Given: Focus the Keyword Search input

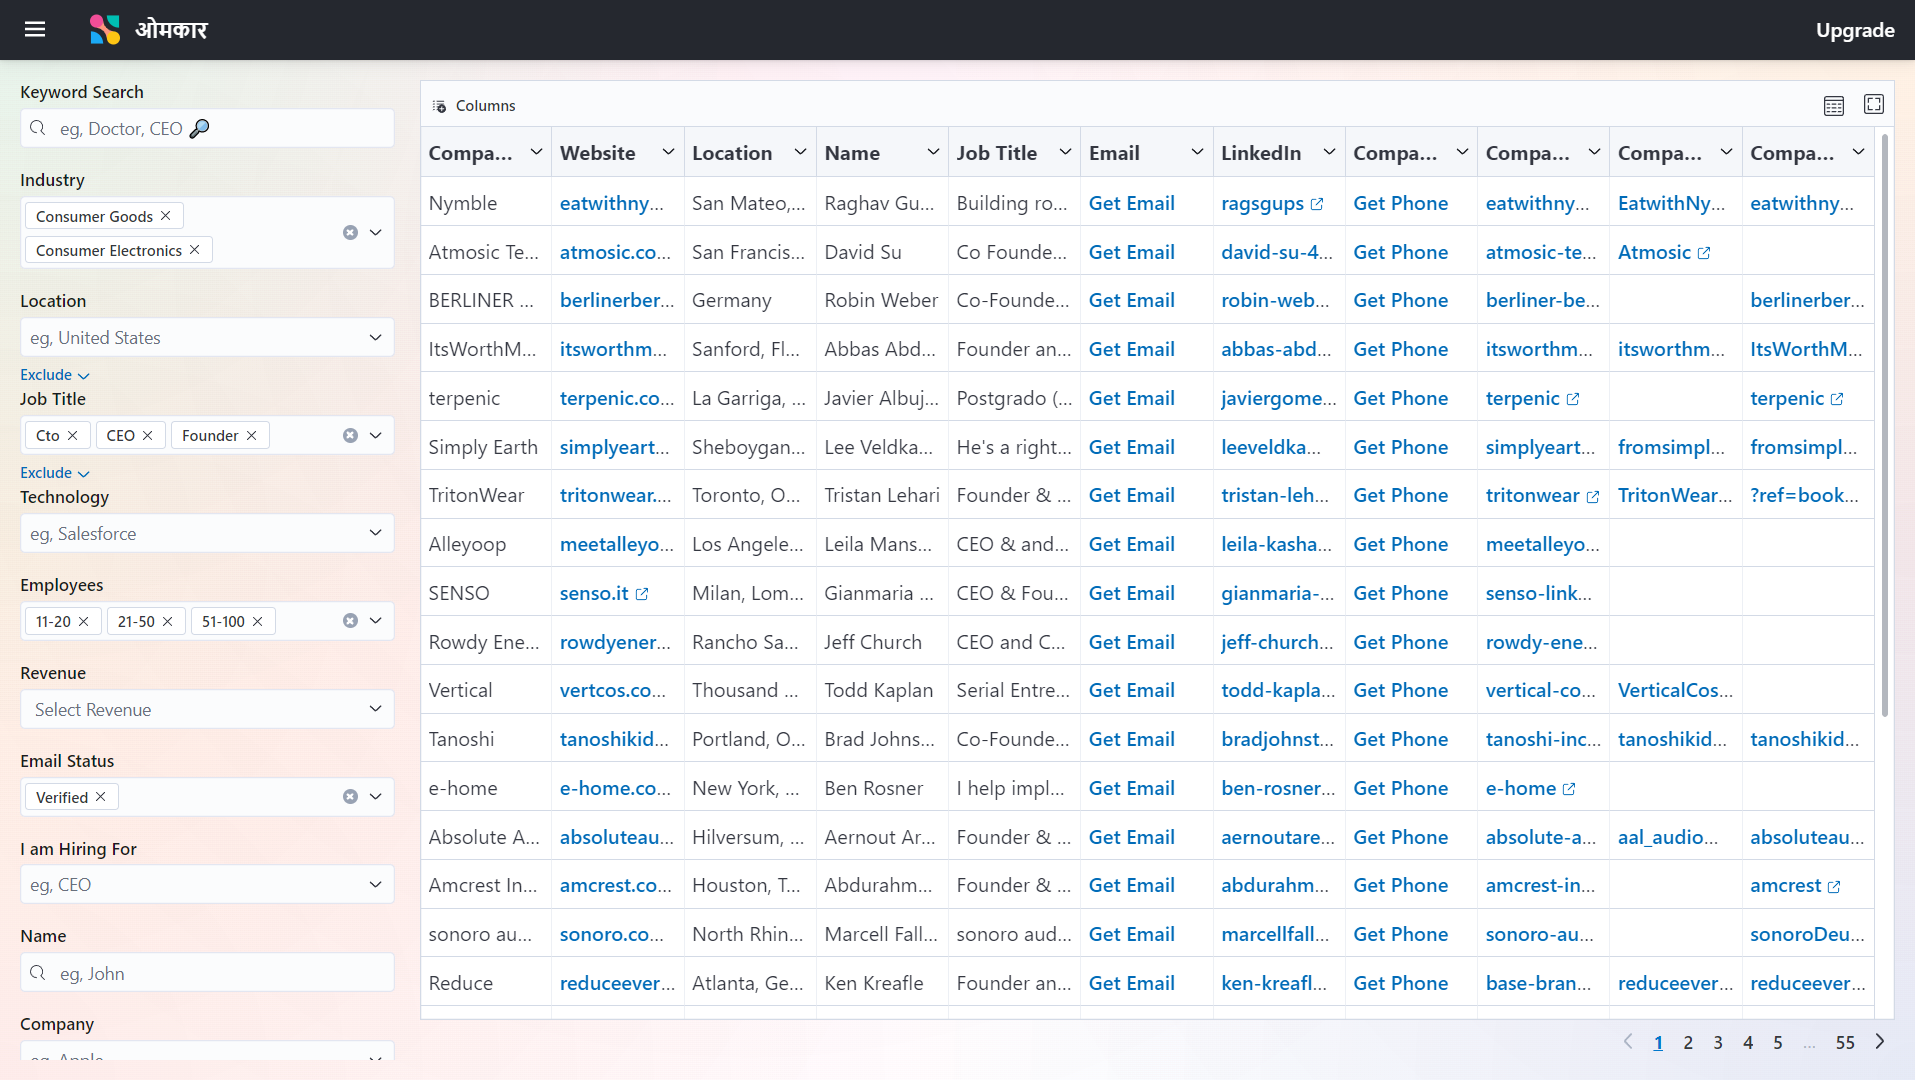Looking at the screenshot, I should click(x=207, y=128).
